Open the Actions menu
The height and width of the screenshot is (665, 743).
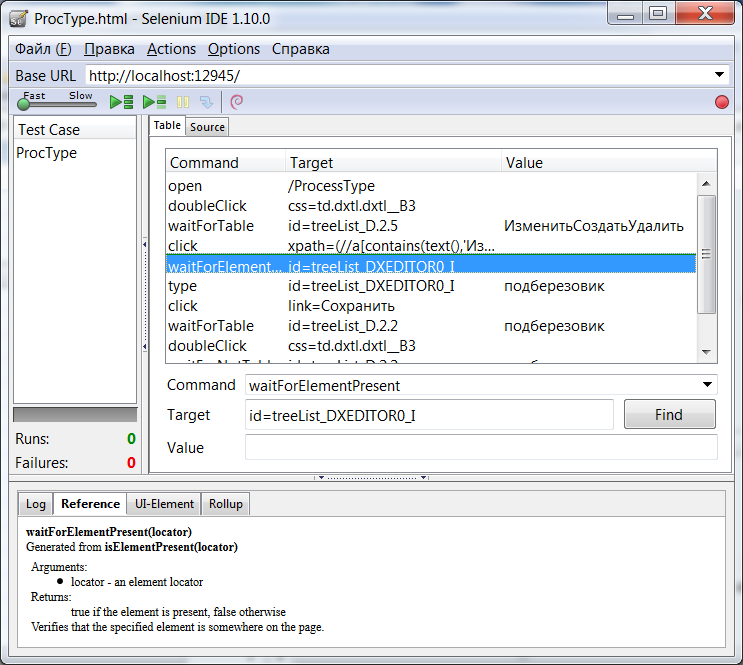point(171,49)
